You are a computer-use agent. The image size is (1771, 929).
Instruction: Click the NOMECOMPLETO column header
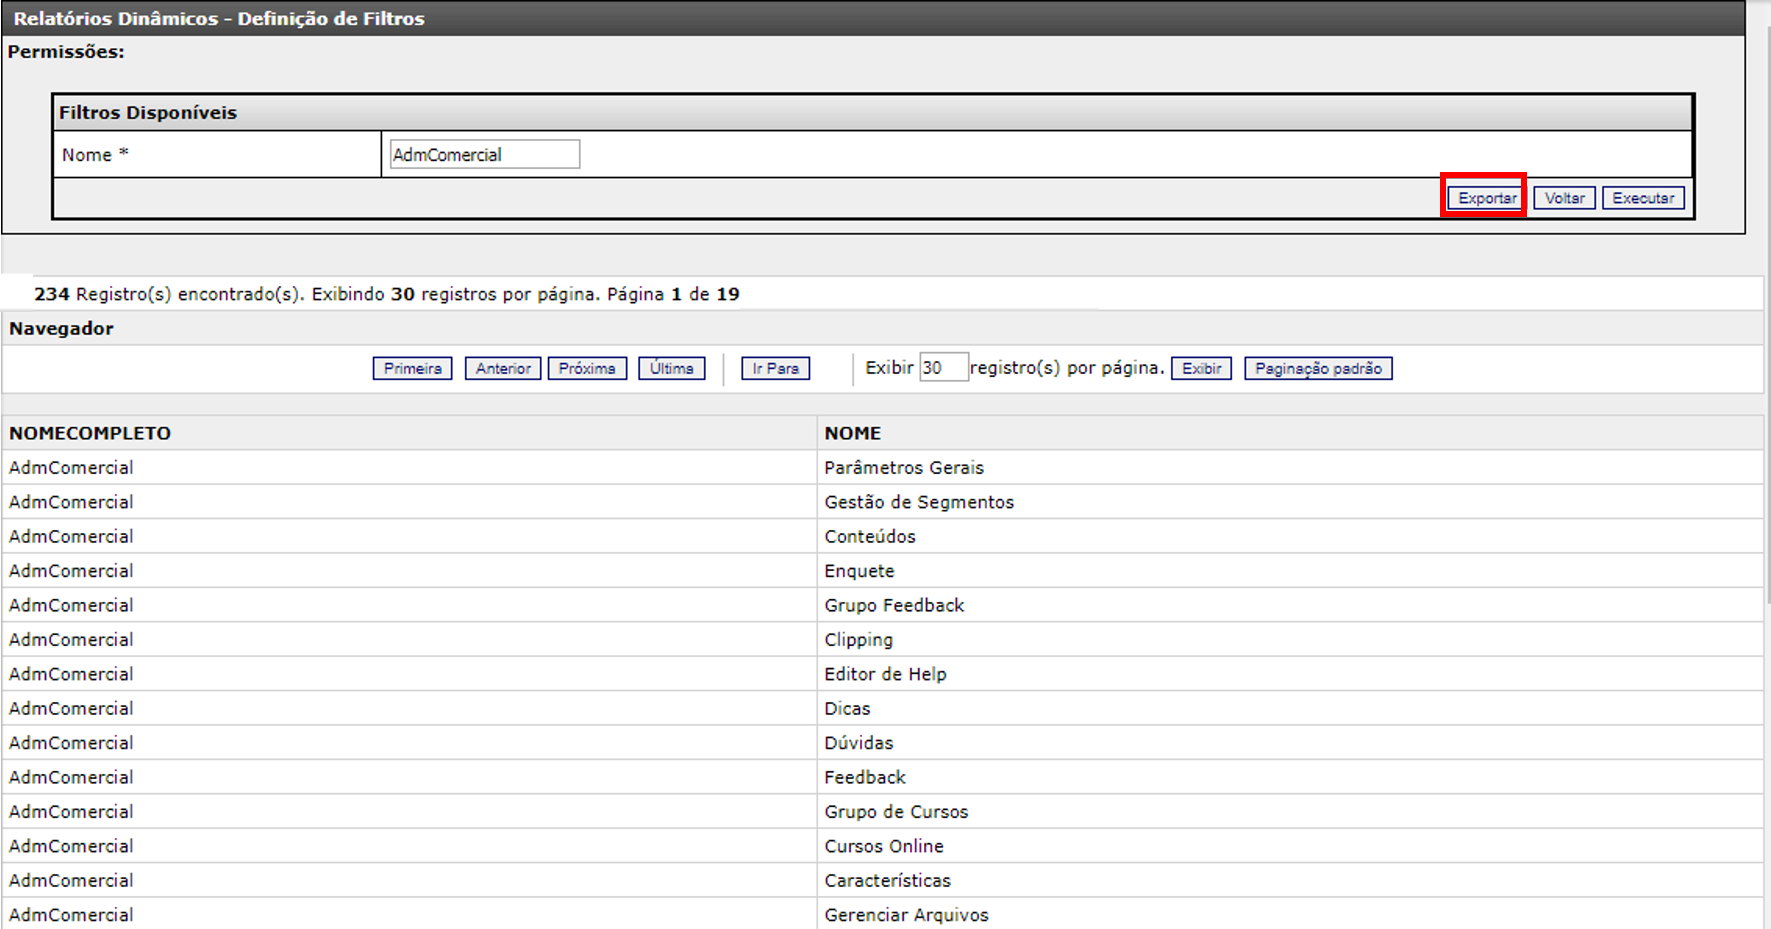pyautogui.click(x=90, y=433)
